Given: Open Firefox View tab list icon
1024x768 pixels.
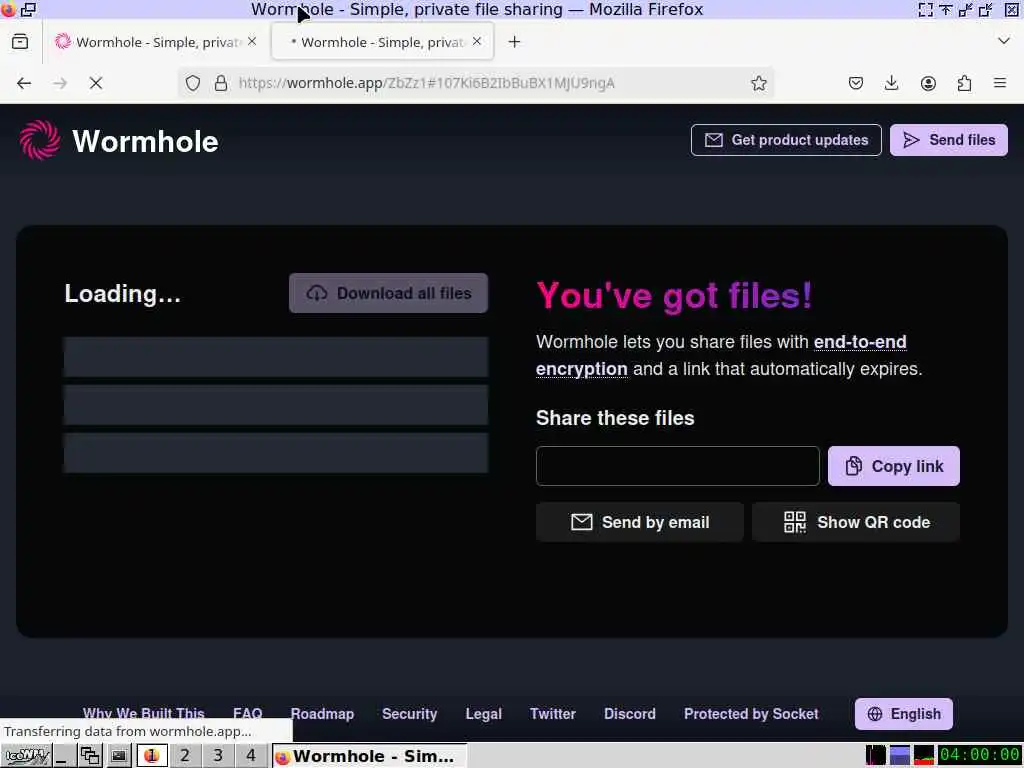Looking at the screenshot, I should (20, 42).
